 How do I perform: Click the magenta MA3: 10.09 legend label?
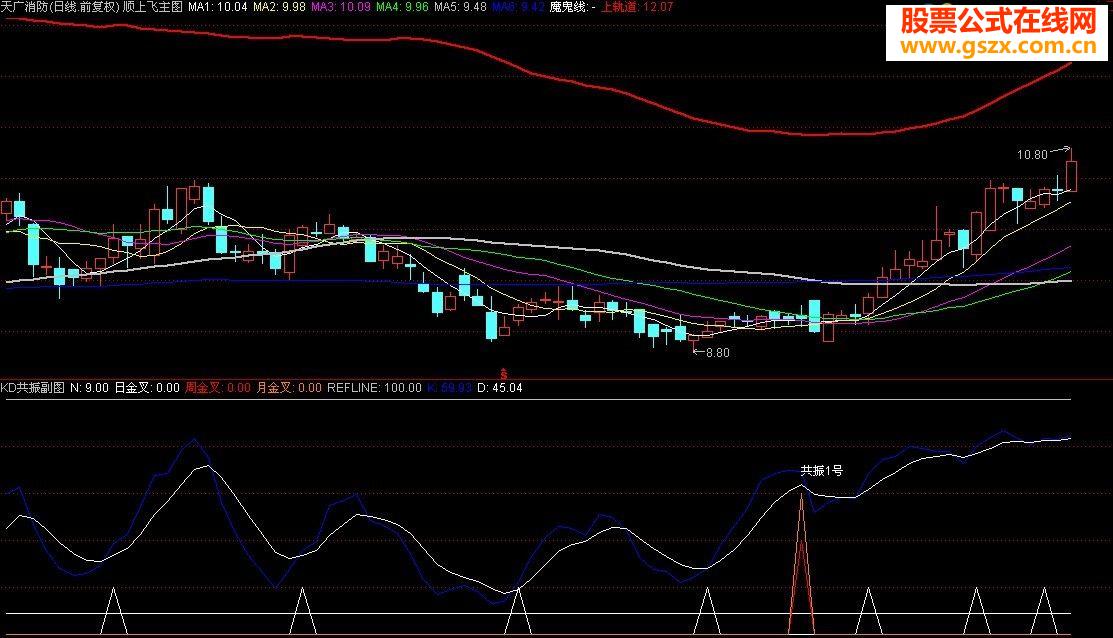click(x=341, y=7)
